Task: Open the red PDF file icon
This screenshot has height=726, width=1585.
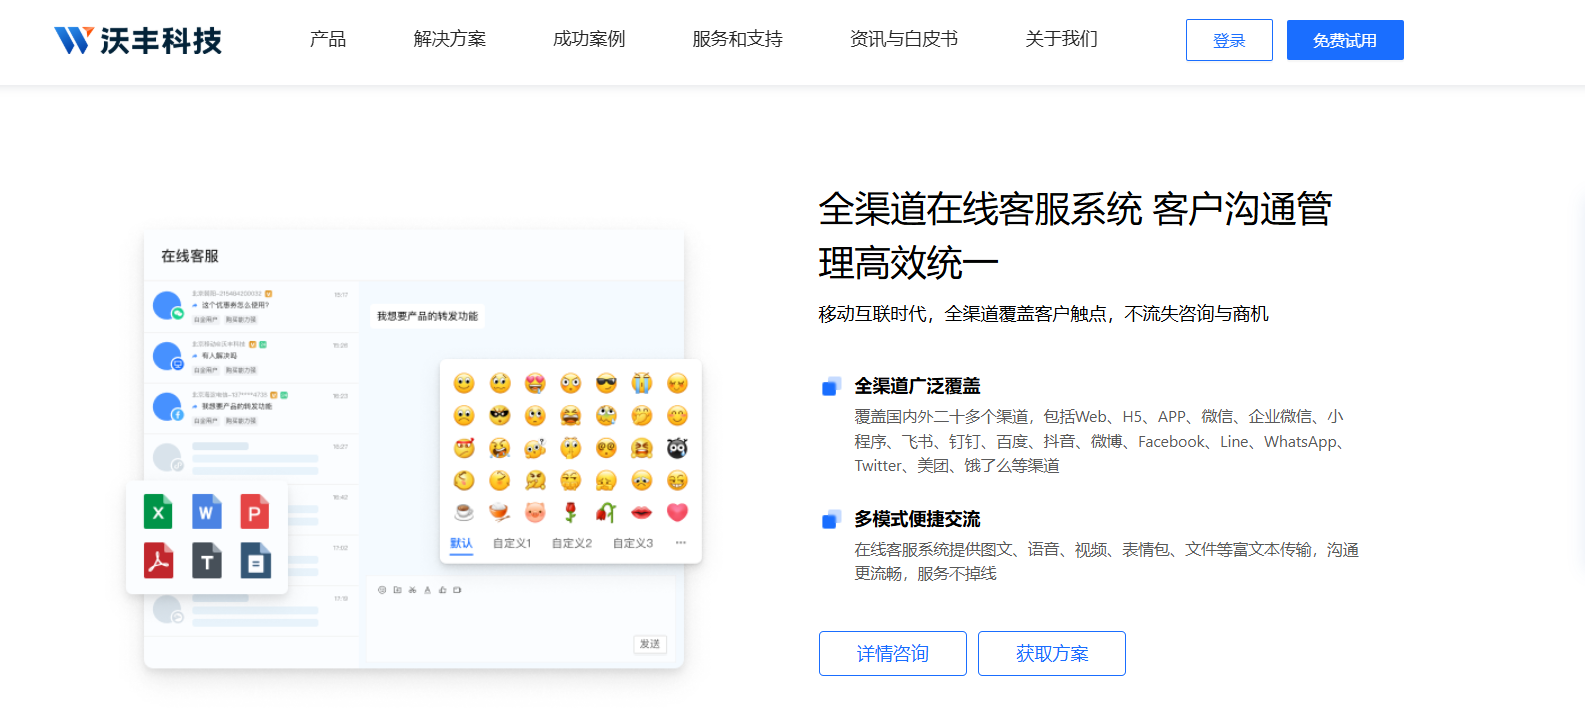Action: coord(158,561)
